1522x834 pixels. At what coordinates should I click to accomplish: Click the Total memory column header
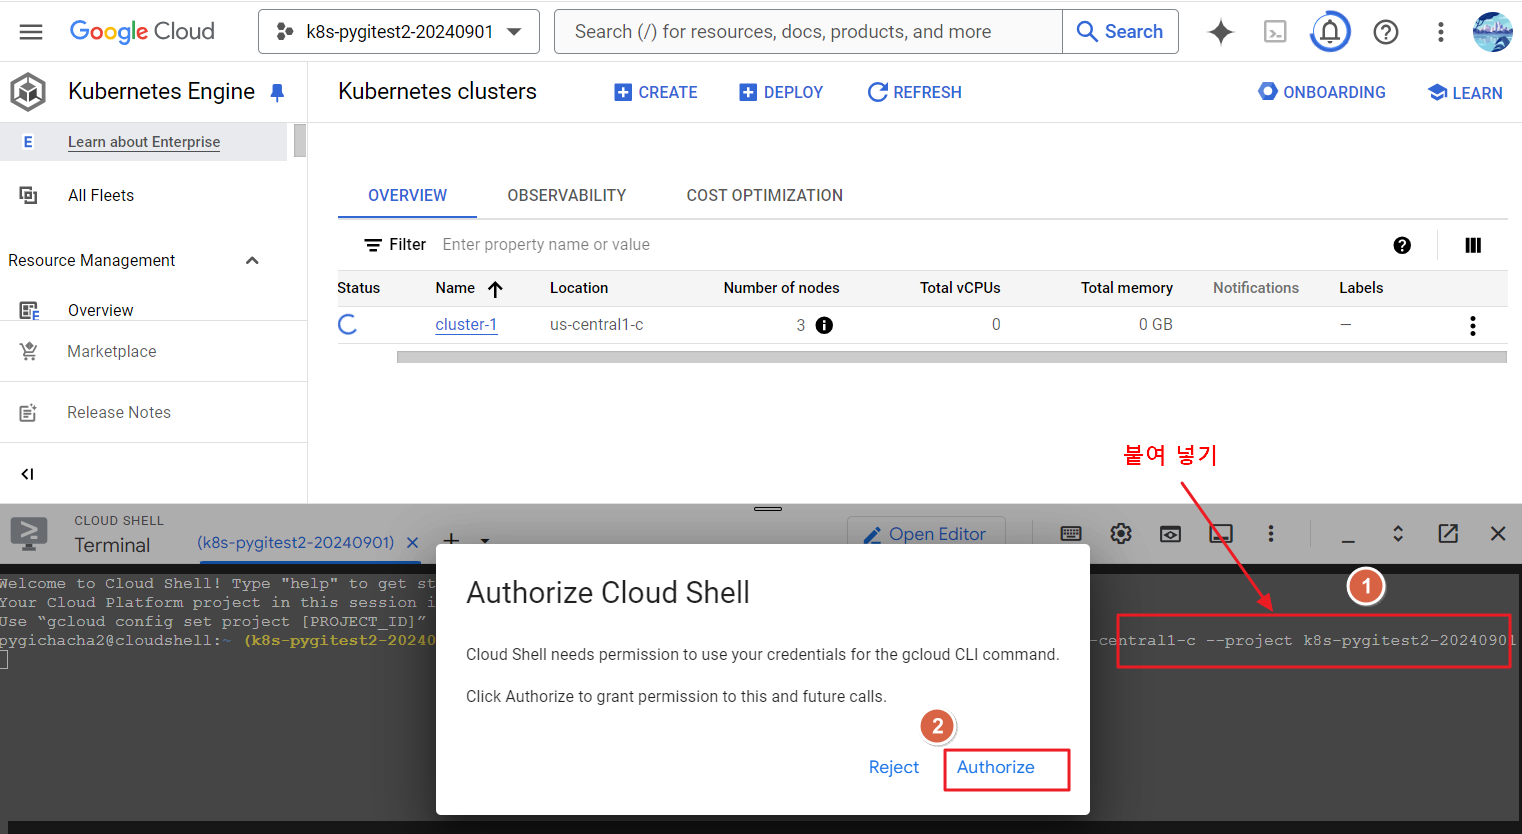(1127, 288)
